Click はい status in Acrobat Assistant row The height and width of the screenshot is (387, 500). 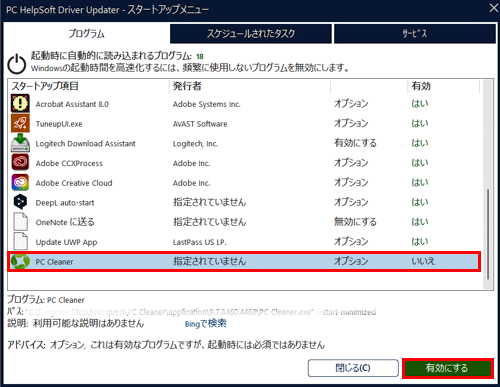tap(420, 104)
